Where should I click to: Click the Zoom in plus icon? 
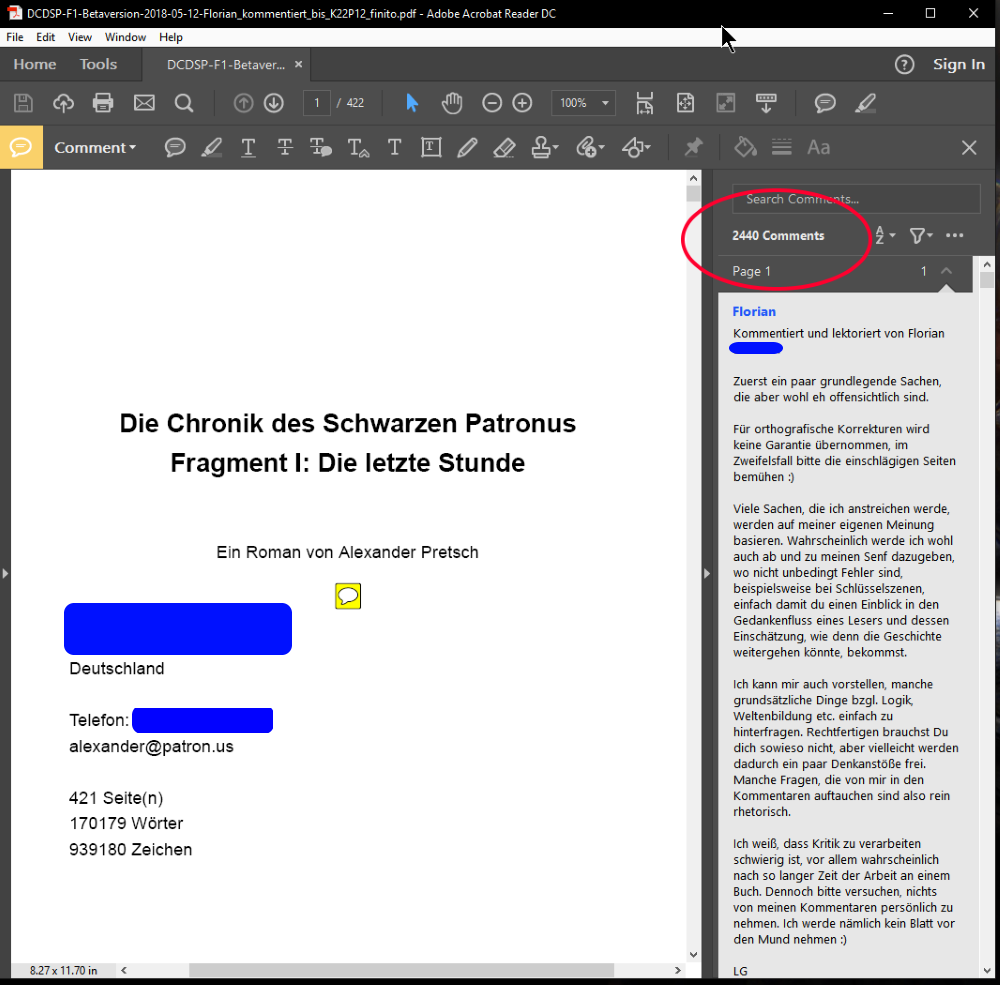522,103
